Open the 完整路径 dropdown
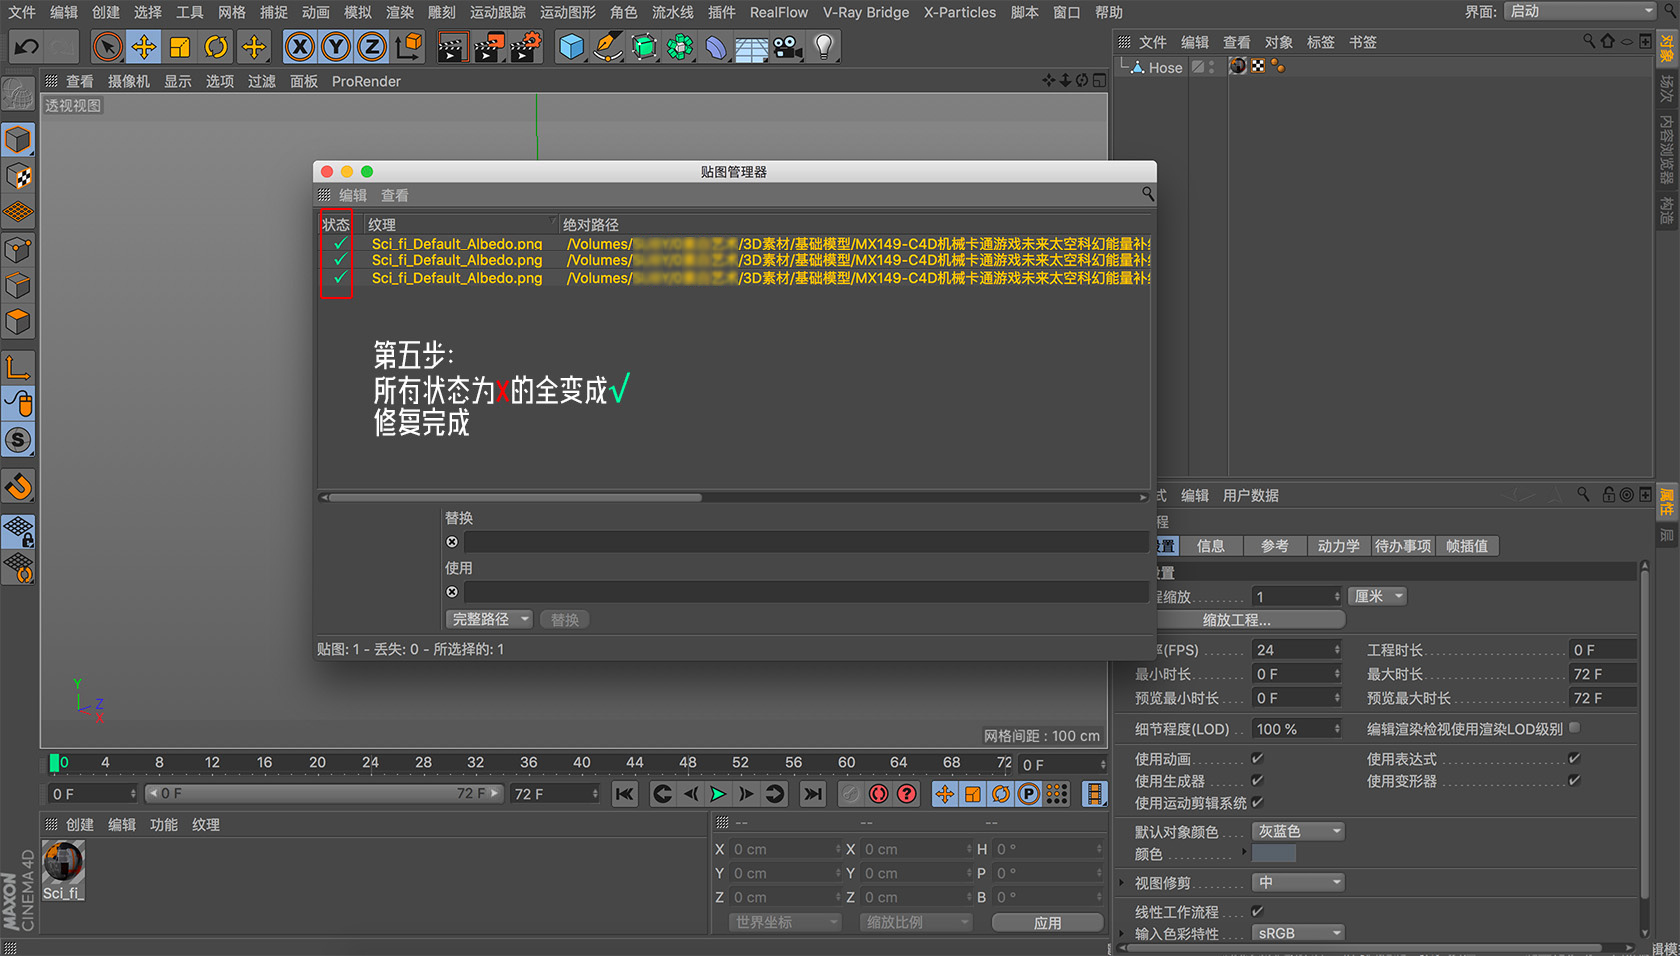This screenshot has height=956, width=1680. [x=489, y=619]
